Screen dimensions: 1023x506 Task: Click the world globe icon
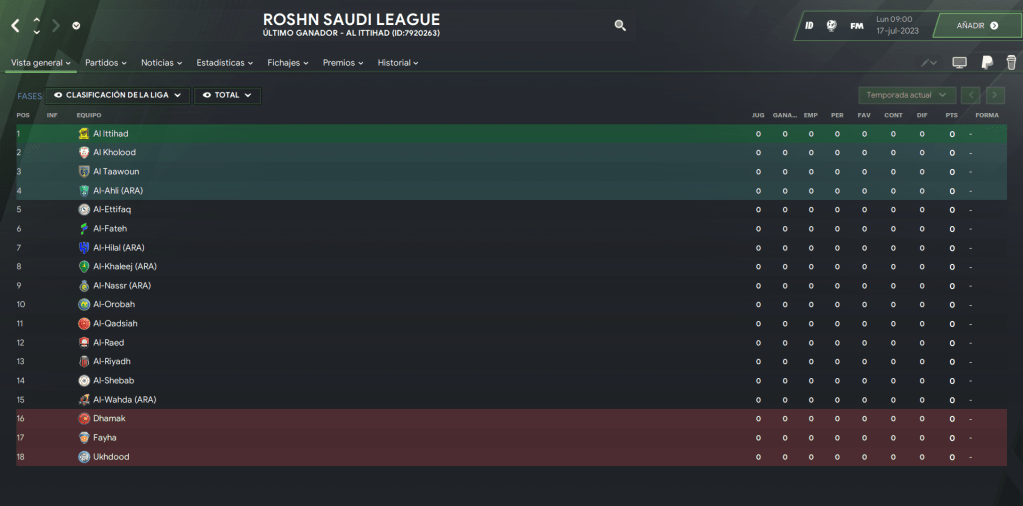[x=832, y=25]
